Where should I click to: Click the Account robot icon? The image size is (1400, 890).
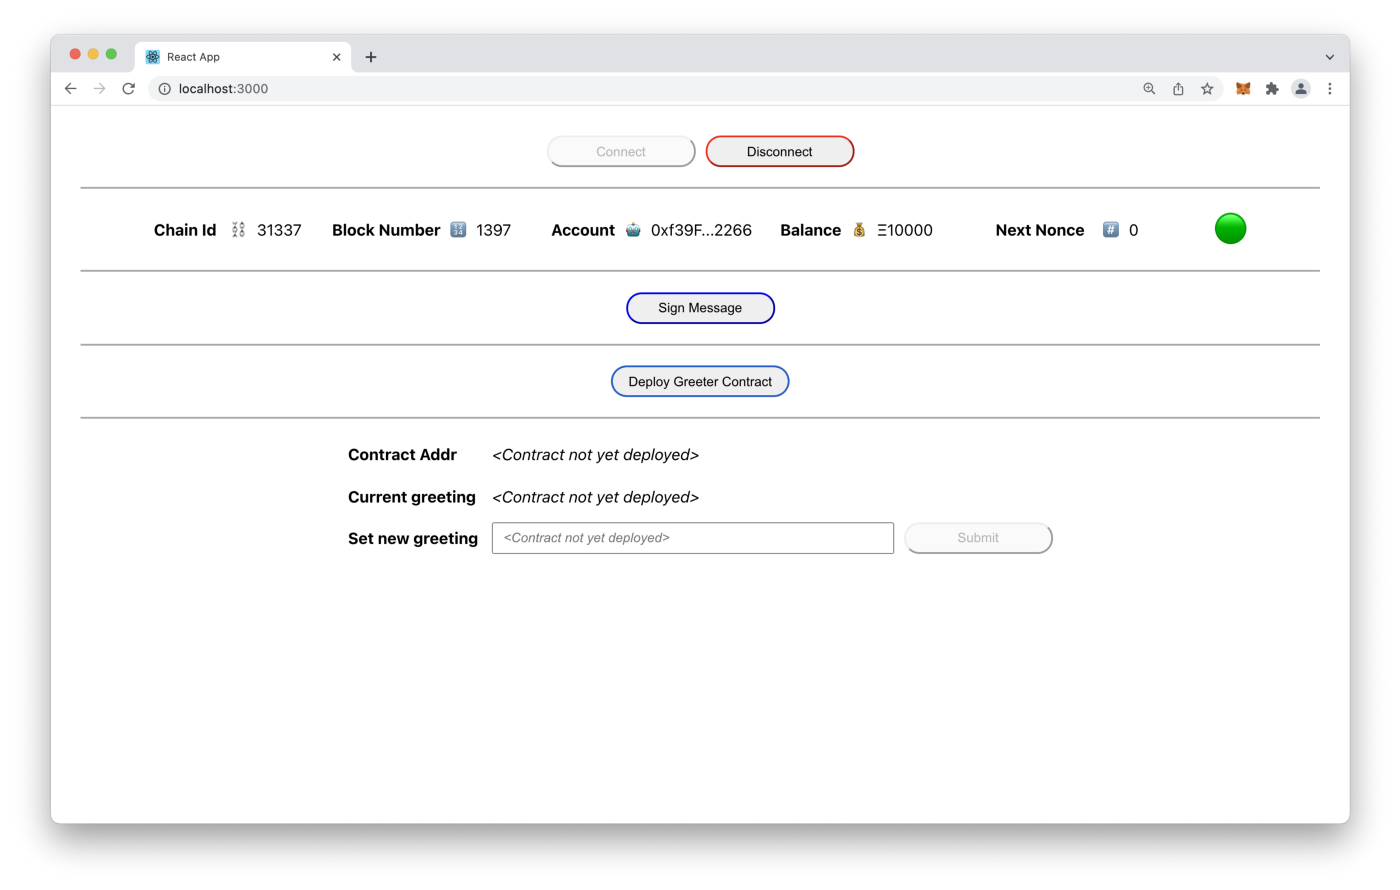coord(633,230)
